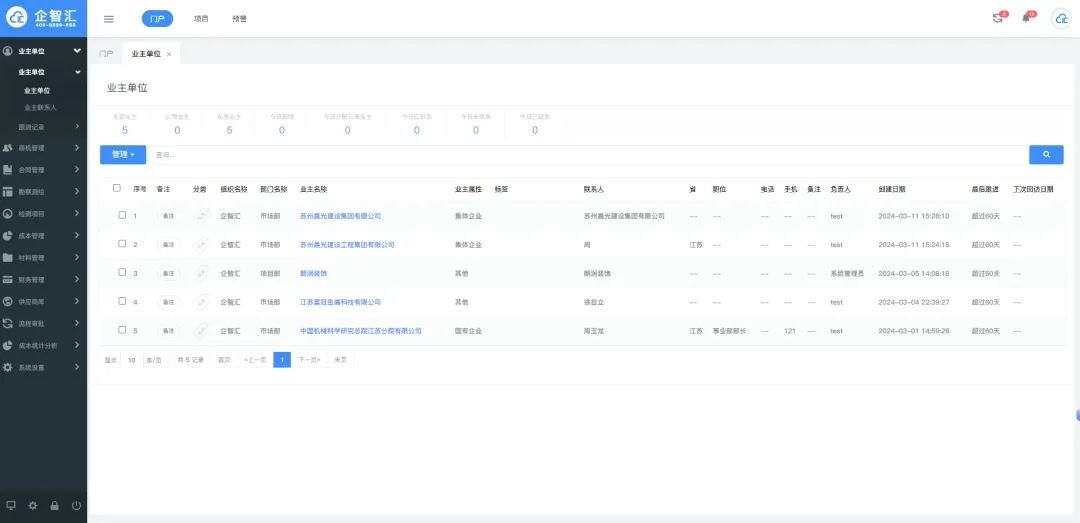Check the checkbox for row 4
The image size is (1080, 523).
click(x=122, y=301)
